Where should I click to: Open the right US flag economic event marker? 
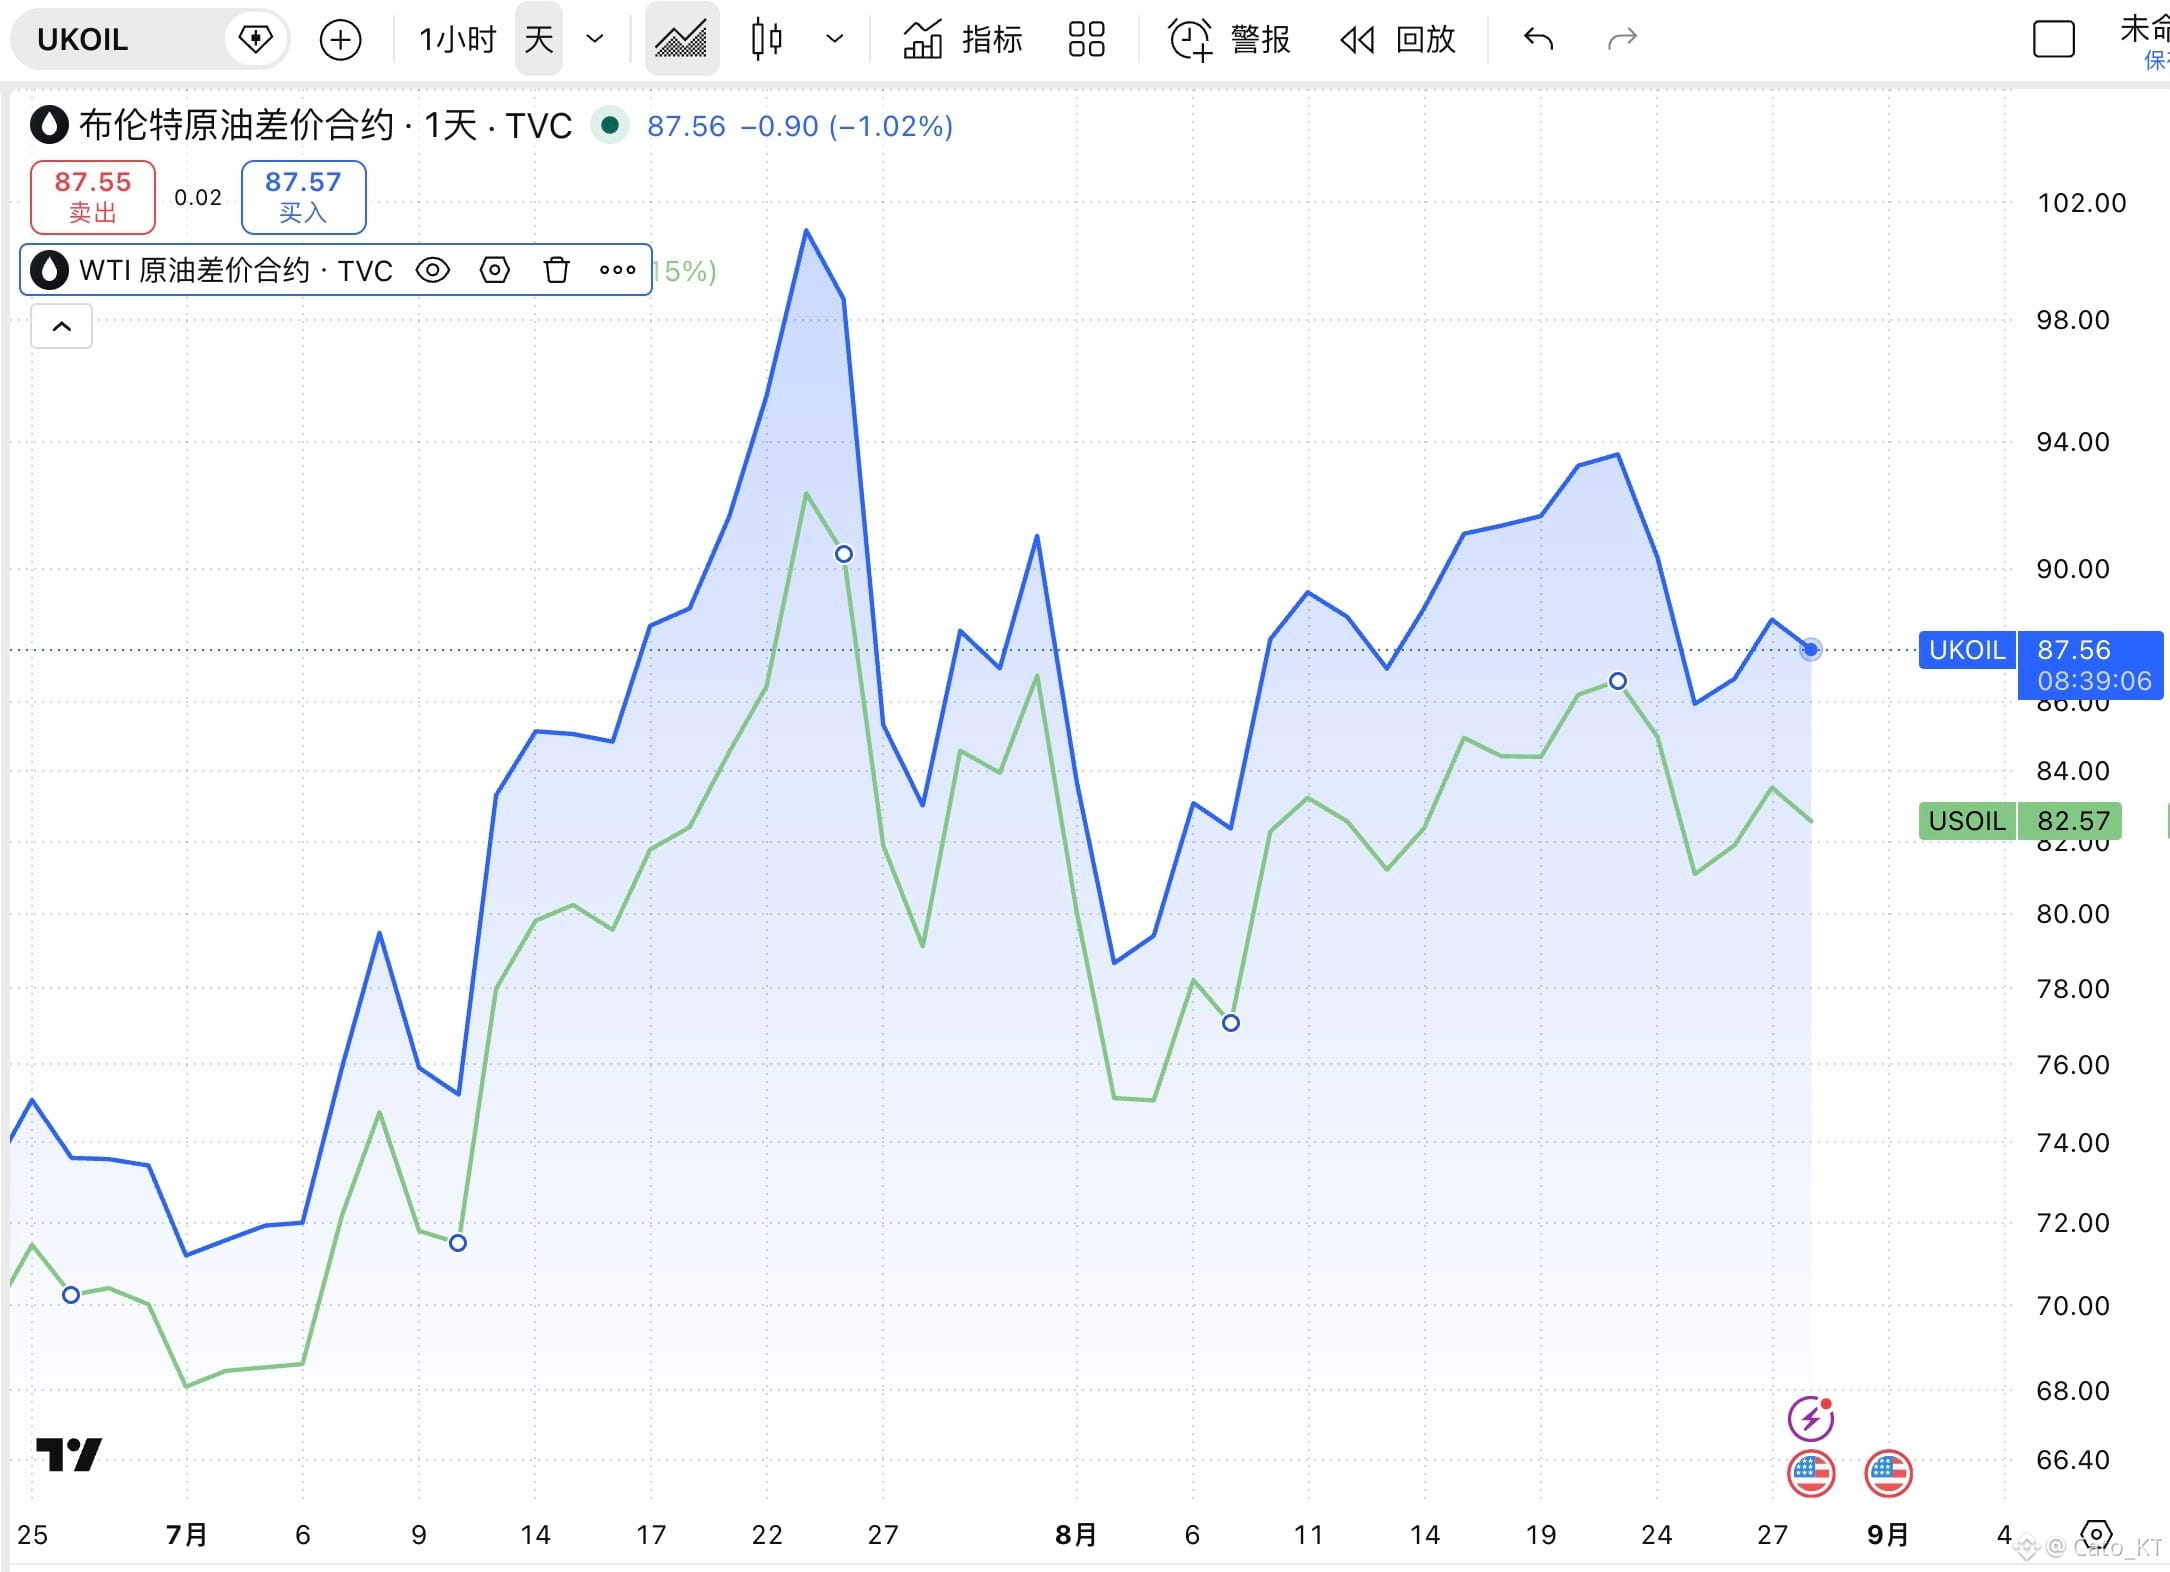(x=1889, y=1473)
